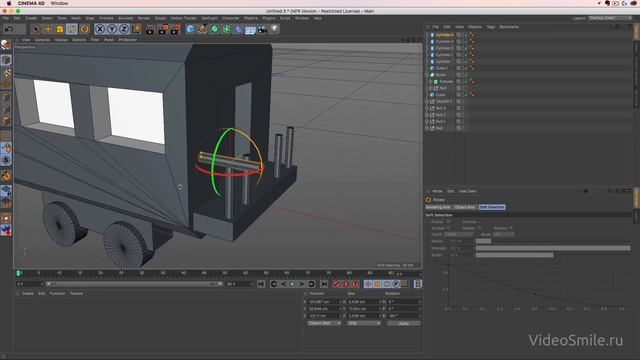
Task: Select Texture mode icon in left sidebar
Action: 6,73
